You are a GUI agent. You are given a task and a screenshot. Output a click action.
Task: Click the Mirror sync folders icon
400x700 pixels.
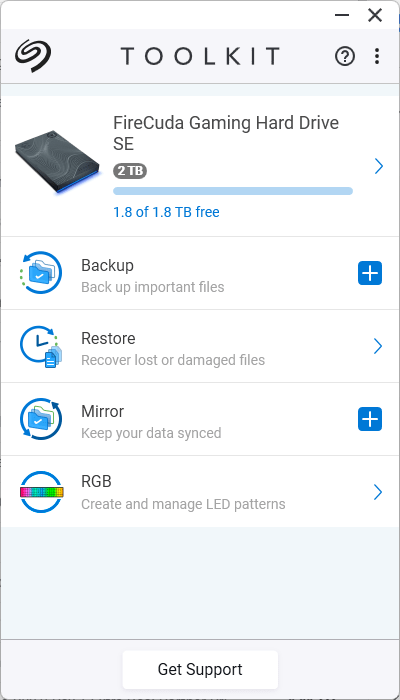point(41,419)
